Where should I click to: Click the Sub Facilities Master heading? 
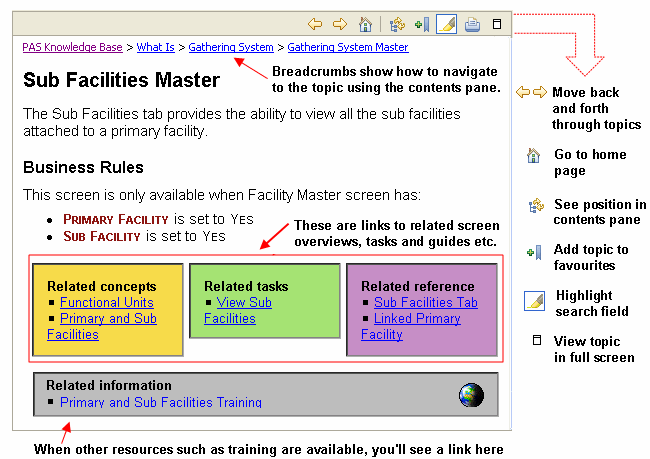121,80
